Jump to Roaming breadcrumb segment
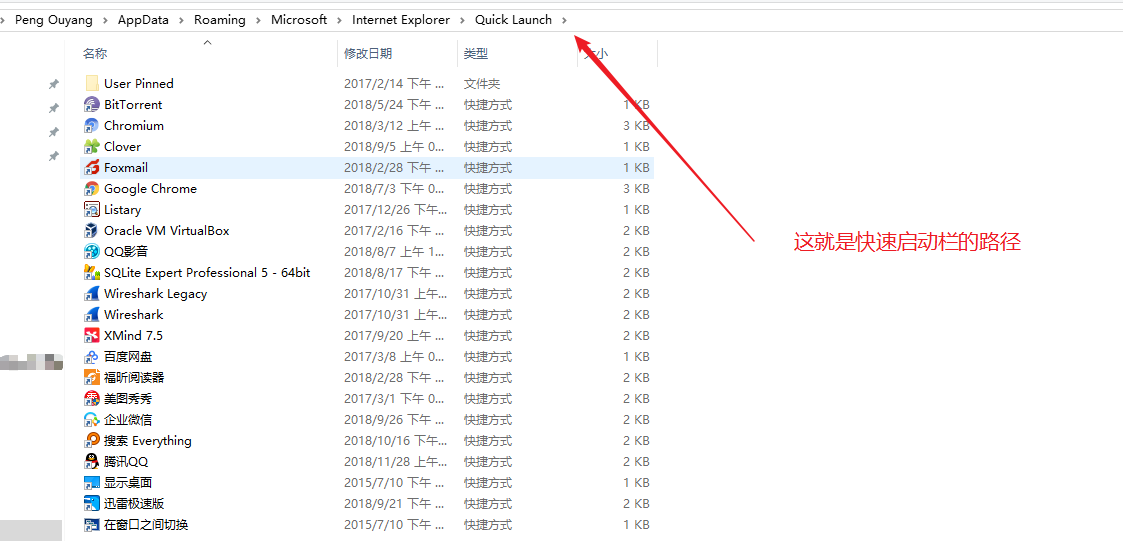 tap(220, 20)
